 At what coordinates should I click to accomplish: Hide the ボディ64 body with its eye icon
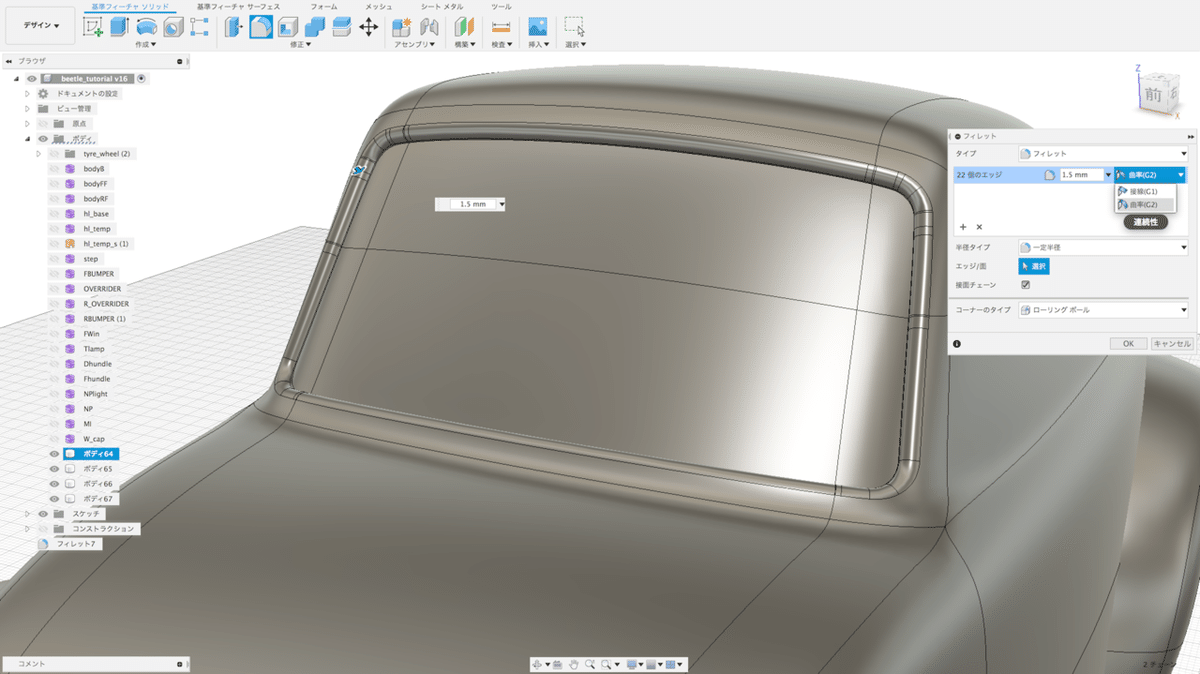pyautogui.click(x=55, y=454)
